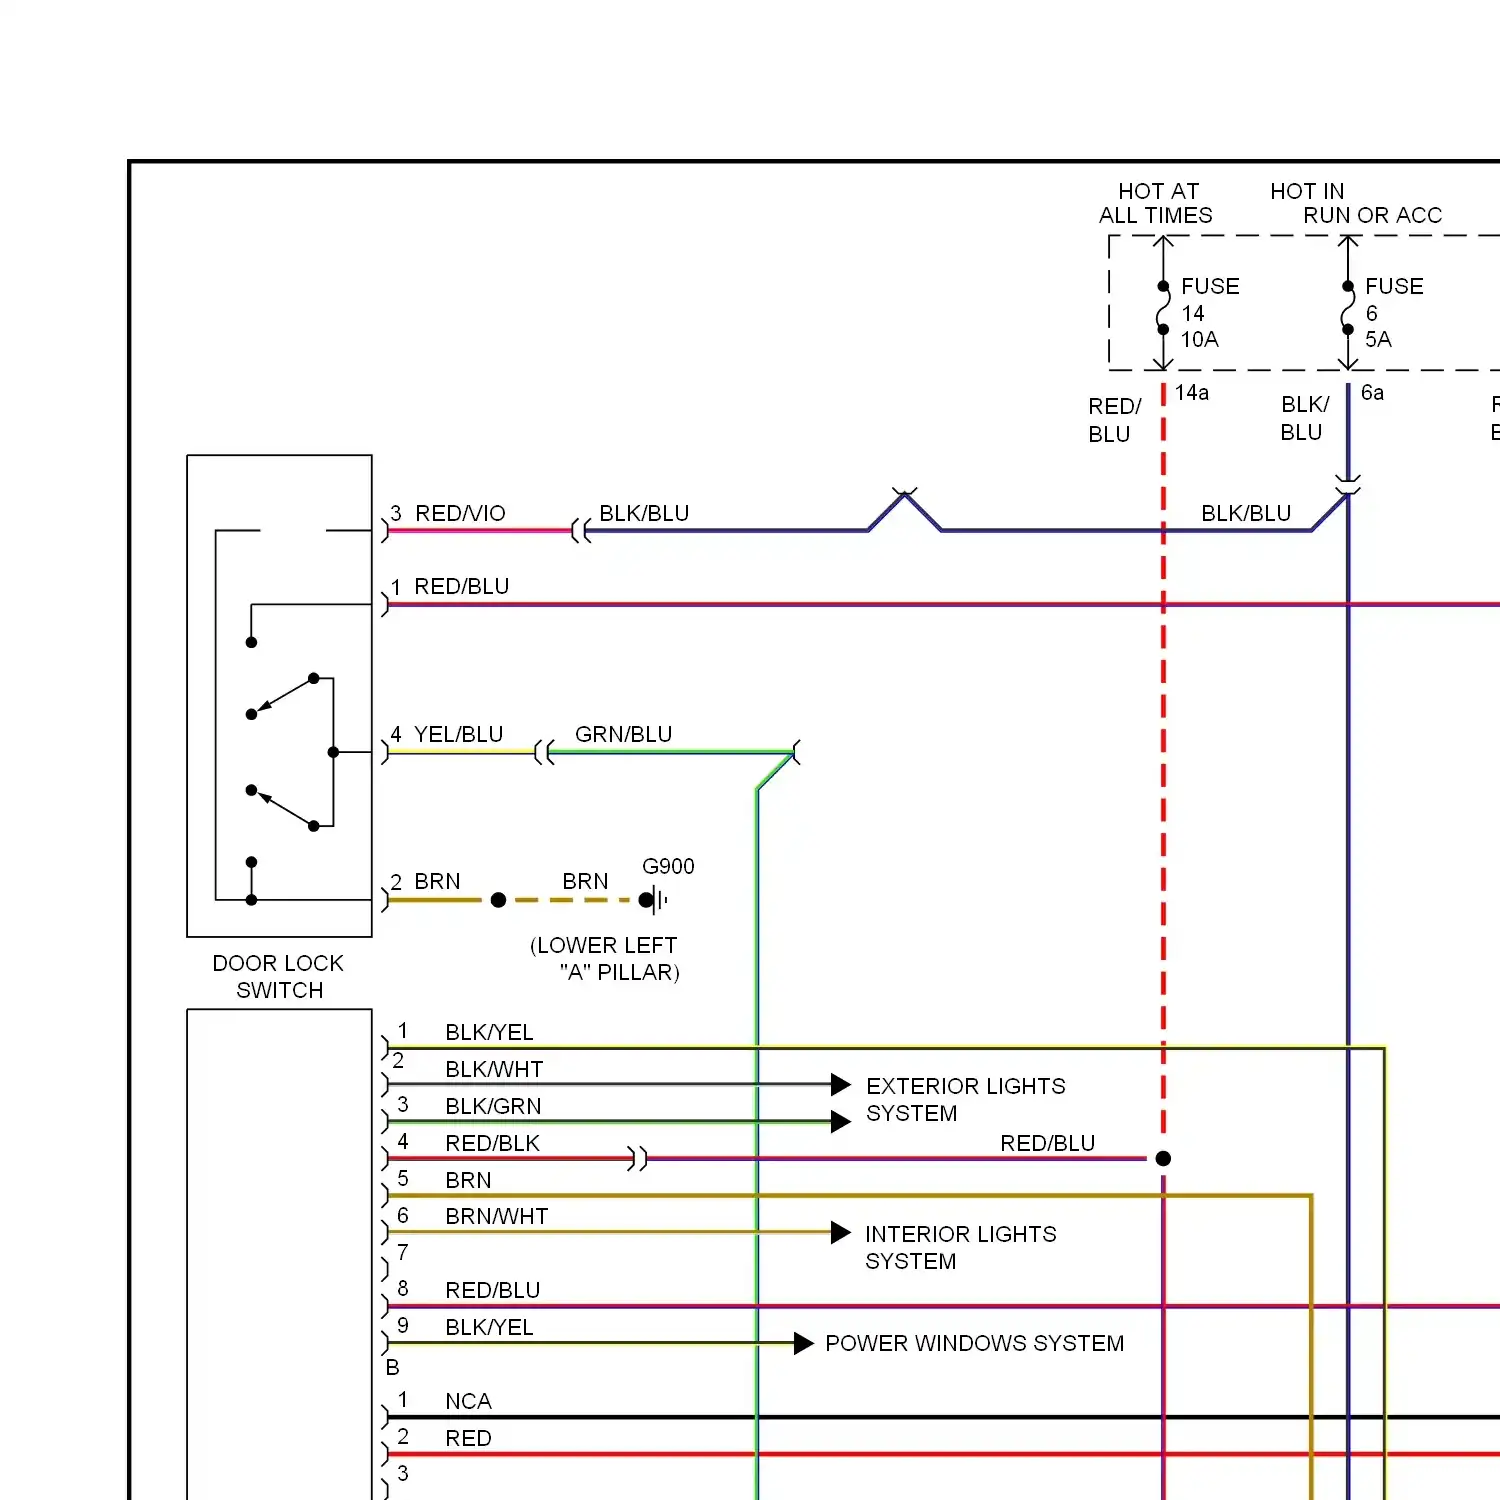
Task: Select the "BLK/GRN" wire label
Action: pos(493,1106)
